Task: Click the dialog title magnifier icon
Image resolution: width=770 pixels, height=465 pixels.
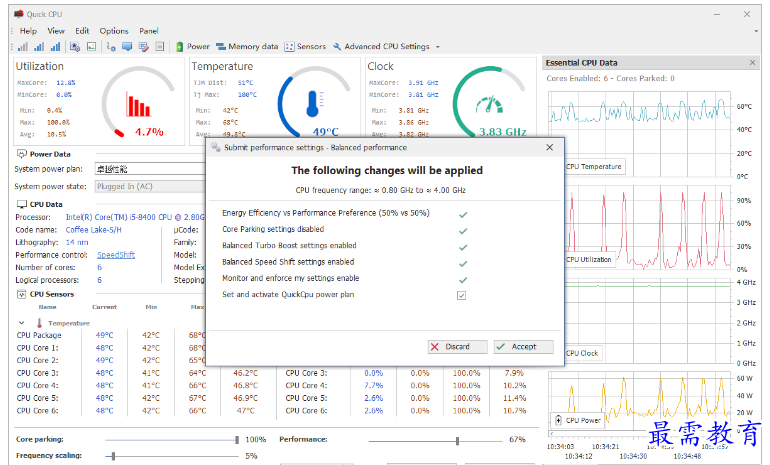Action: (216, 147)
